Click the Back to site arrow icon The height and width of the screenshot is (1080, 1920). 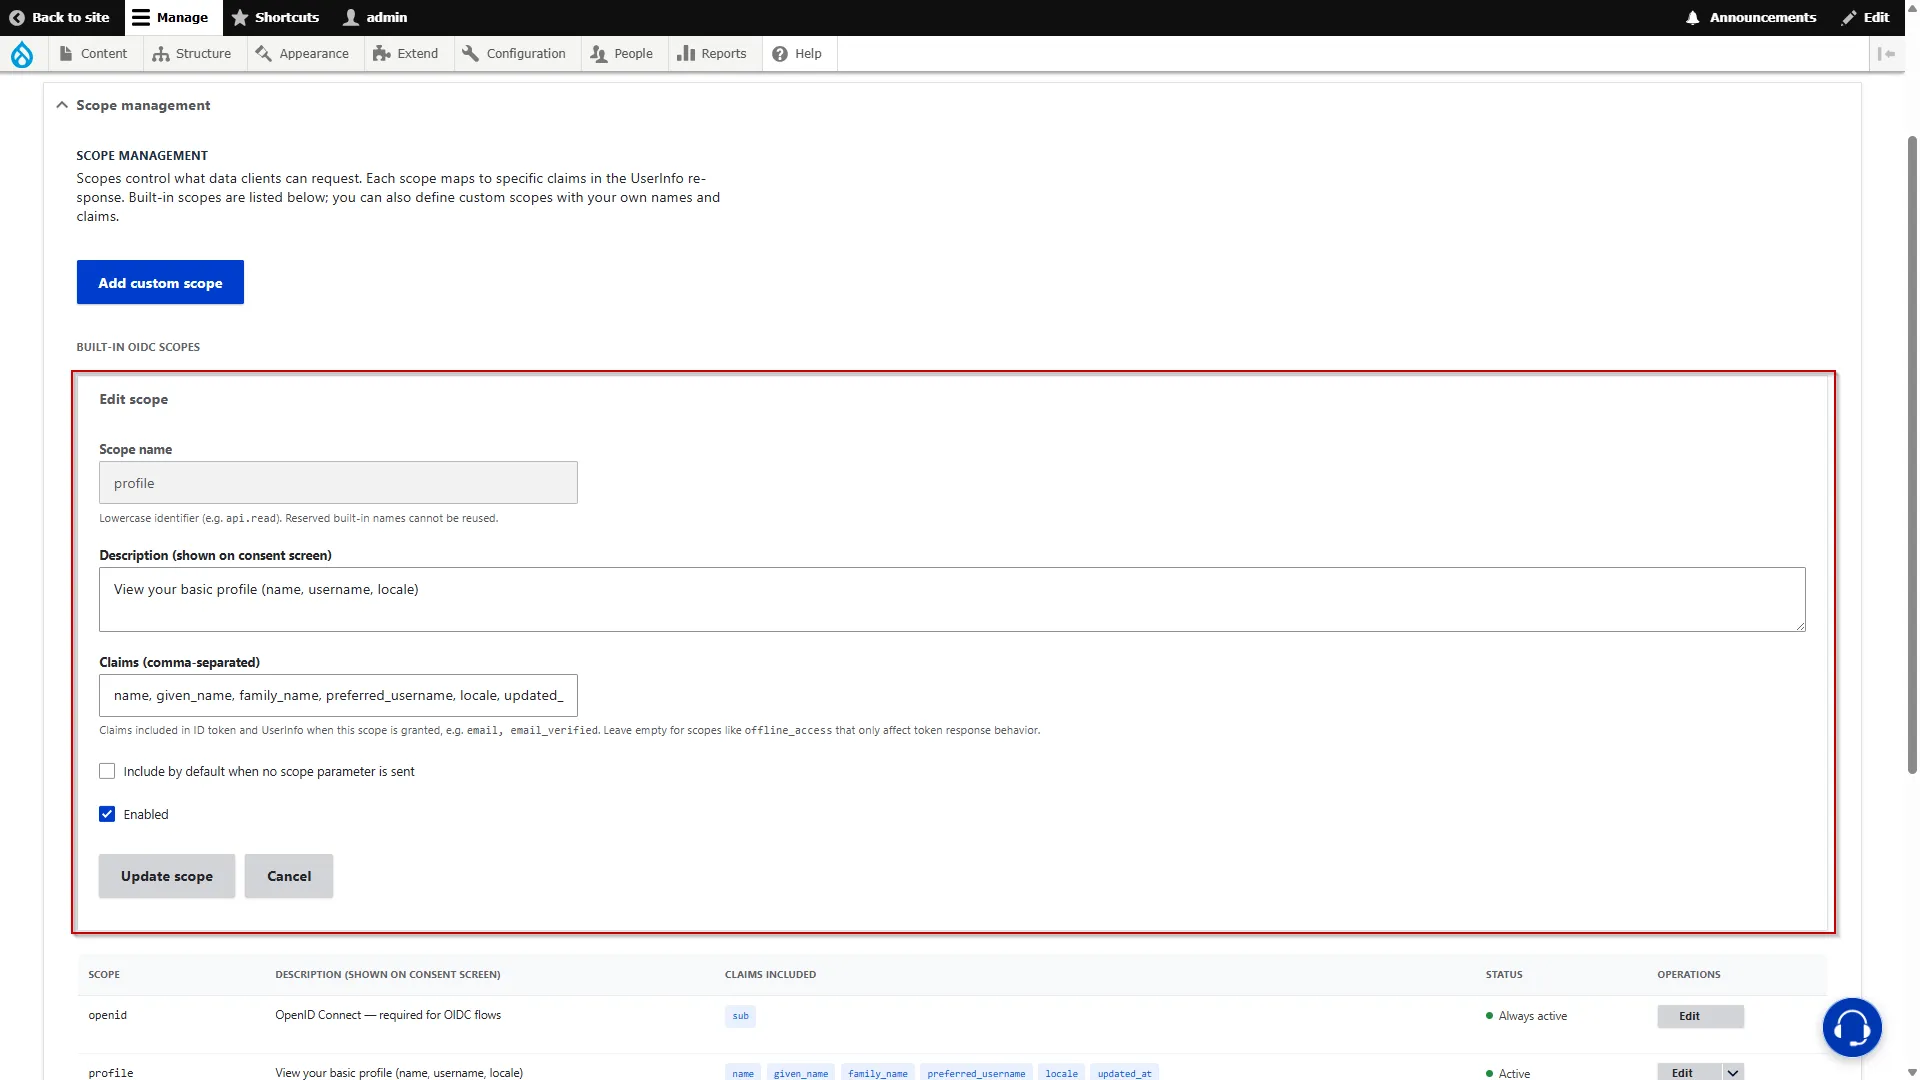(x=17, y=17)
